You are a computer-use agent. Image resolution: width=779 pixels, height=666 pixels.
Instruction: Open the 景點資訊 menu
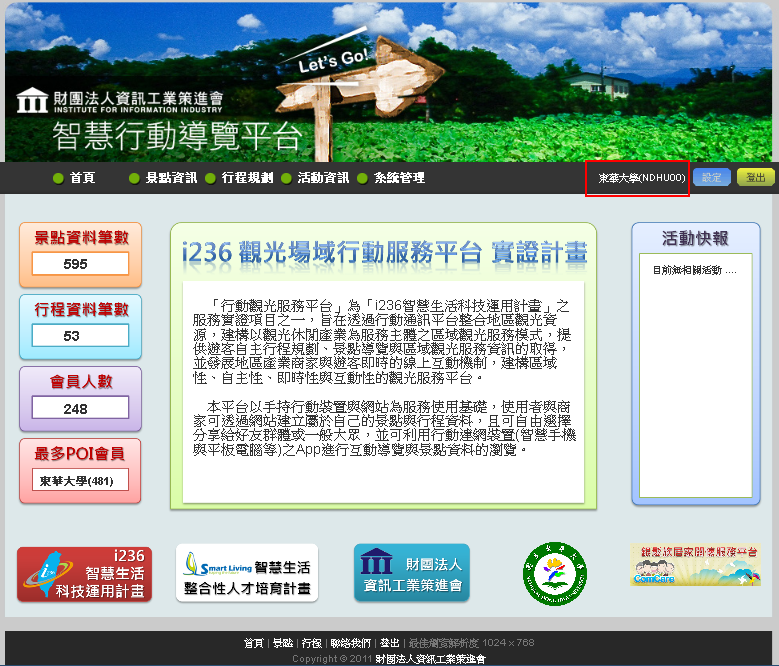point(171,178)
